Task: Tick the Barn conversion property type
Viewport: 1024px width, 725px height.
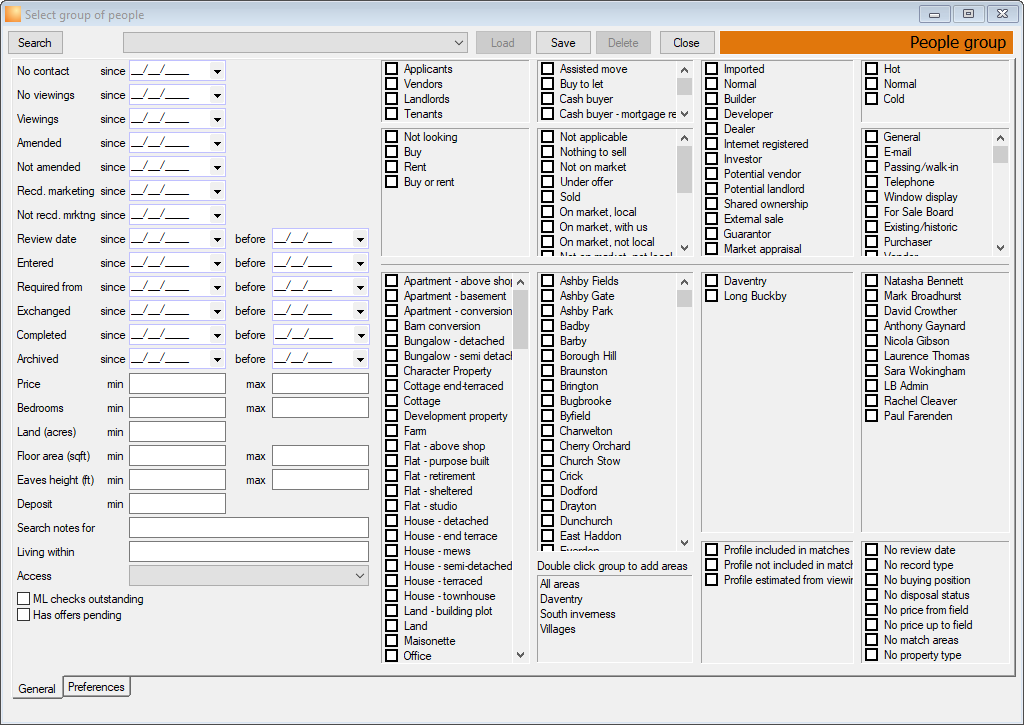Action: (392, 326)
